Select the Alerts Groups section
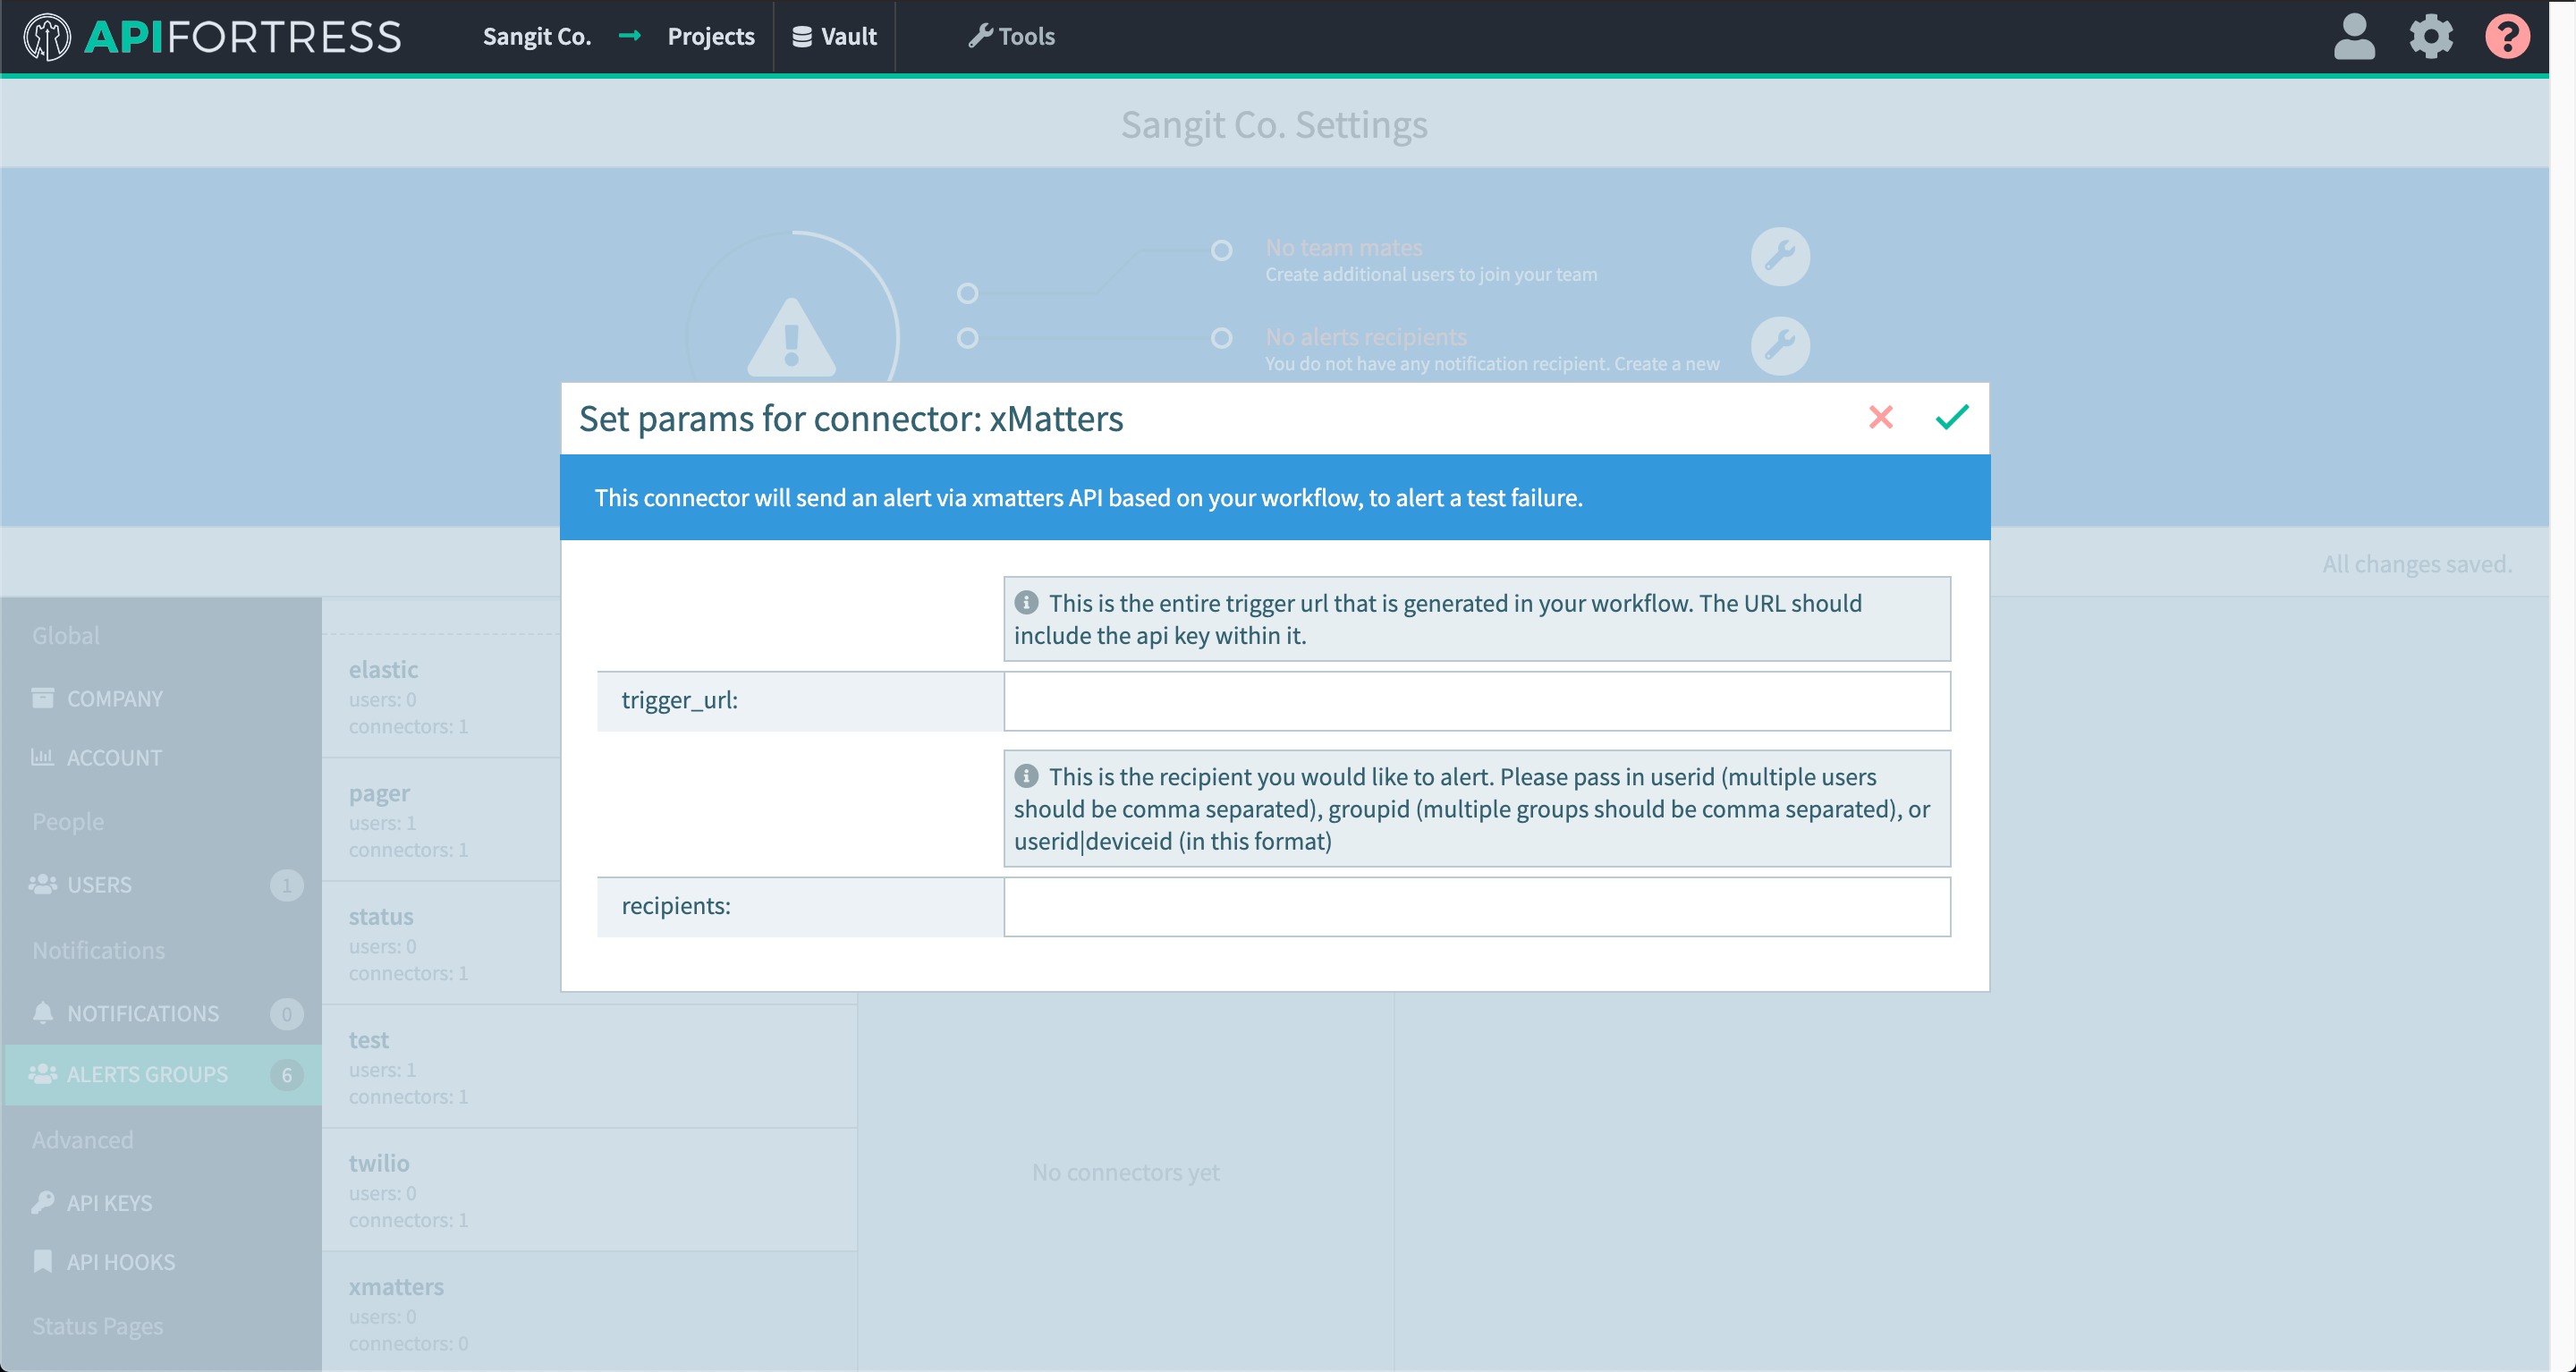The width and height of the screenshot is (2576, 1372). 146,1074
